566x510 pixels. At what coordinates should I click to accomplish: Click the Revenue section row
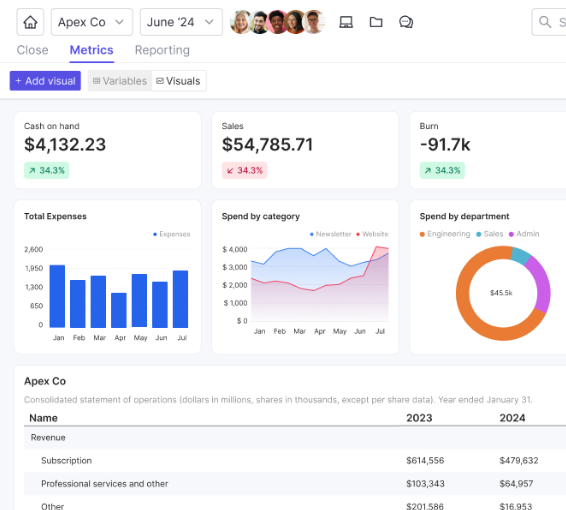(295, 437)
